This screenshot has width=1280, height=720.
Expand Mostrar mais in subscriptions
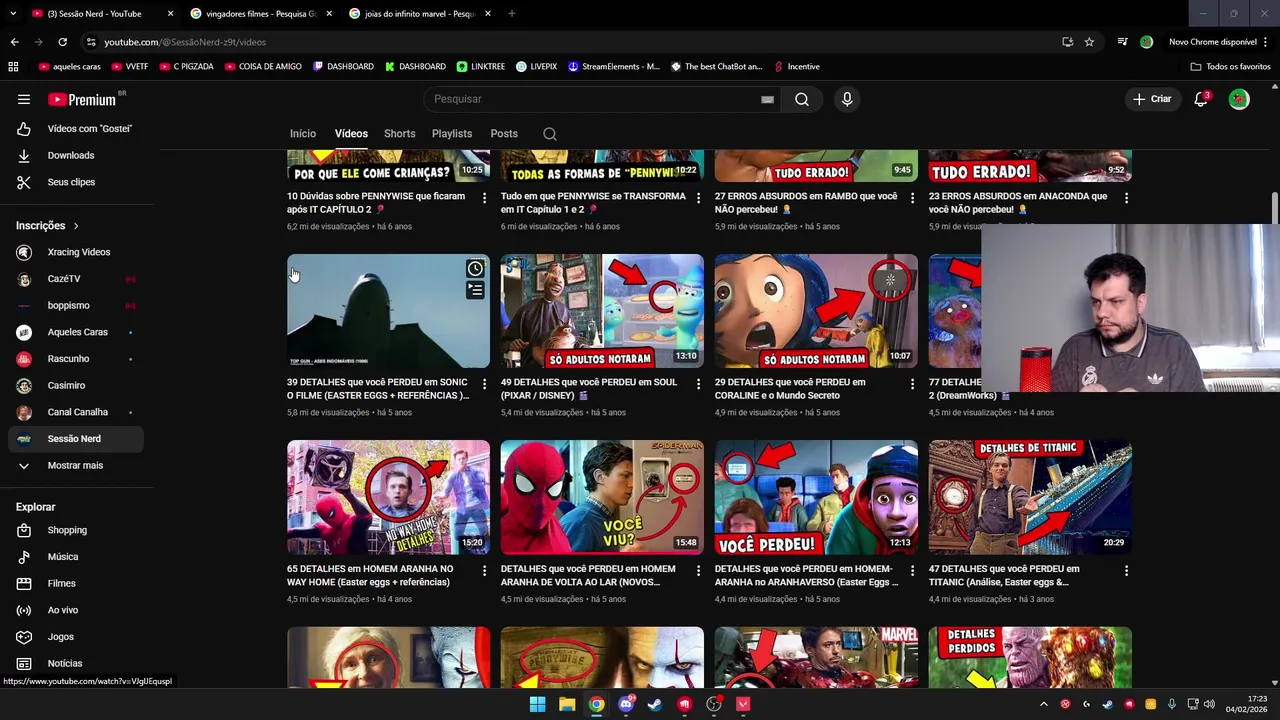pos(76,466)
